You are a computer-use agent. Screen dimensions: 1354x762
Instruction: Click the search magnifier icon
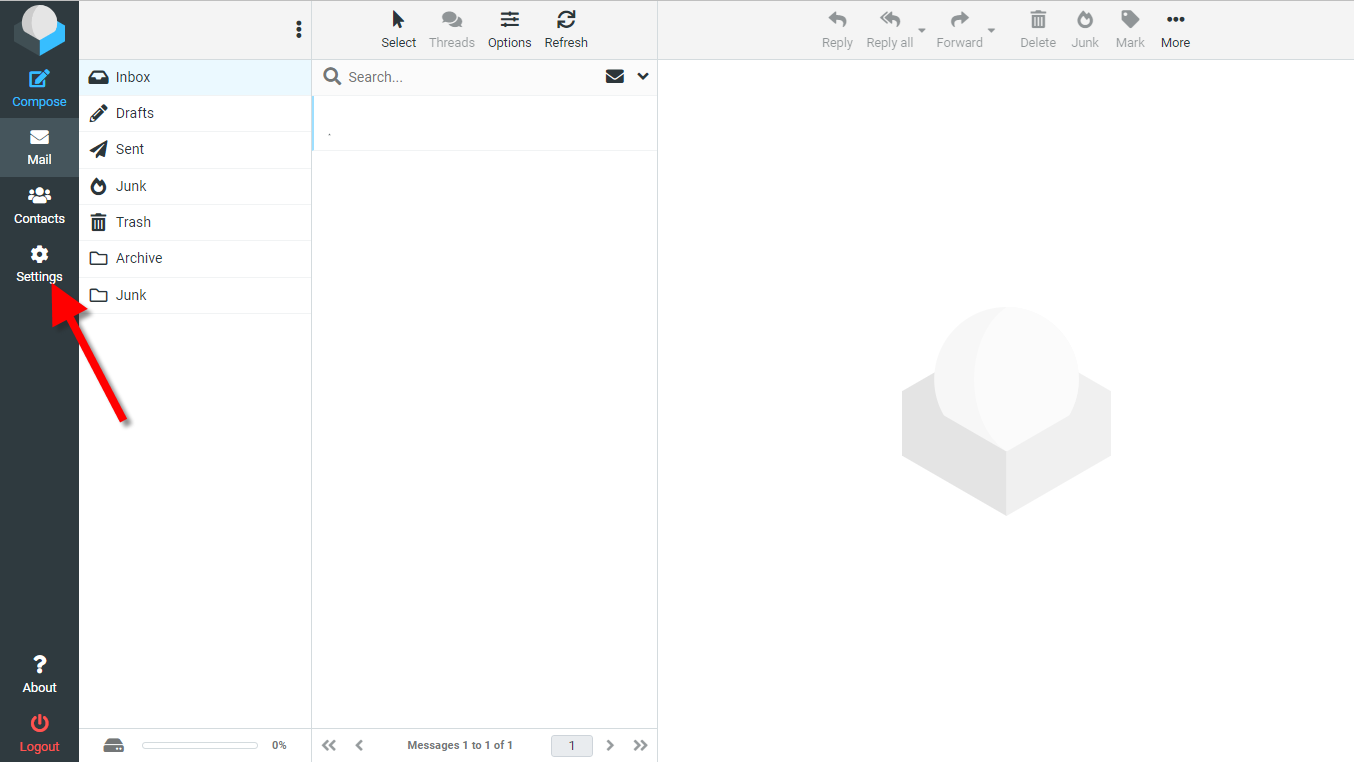point(332,77)
